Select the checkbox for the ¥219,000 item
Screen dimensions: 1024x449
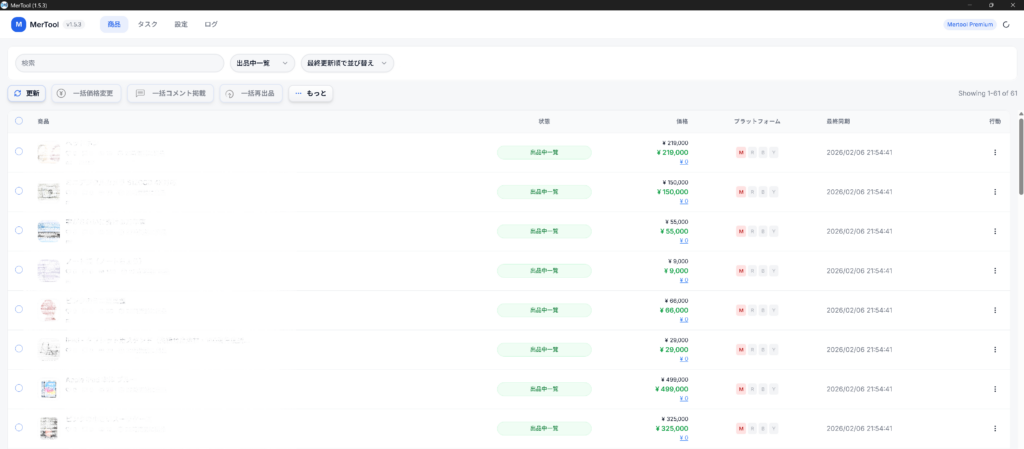19,152
